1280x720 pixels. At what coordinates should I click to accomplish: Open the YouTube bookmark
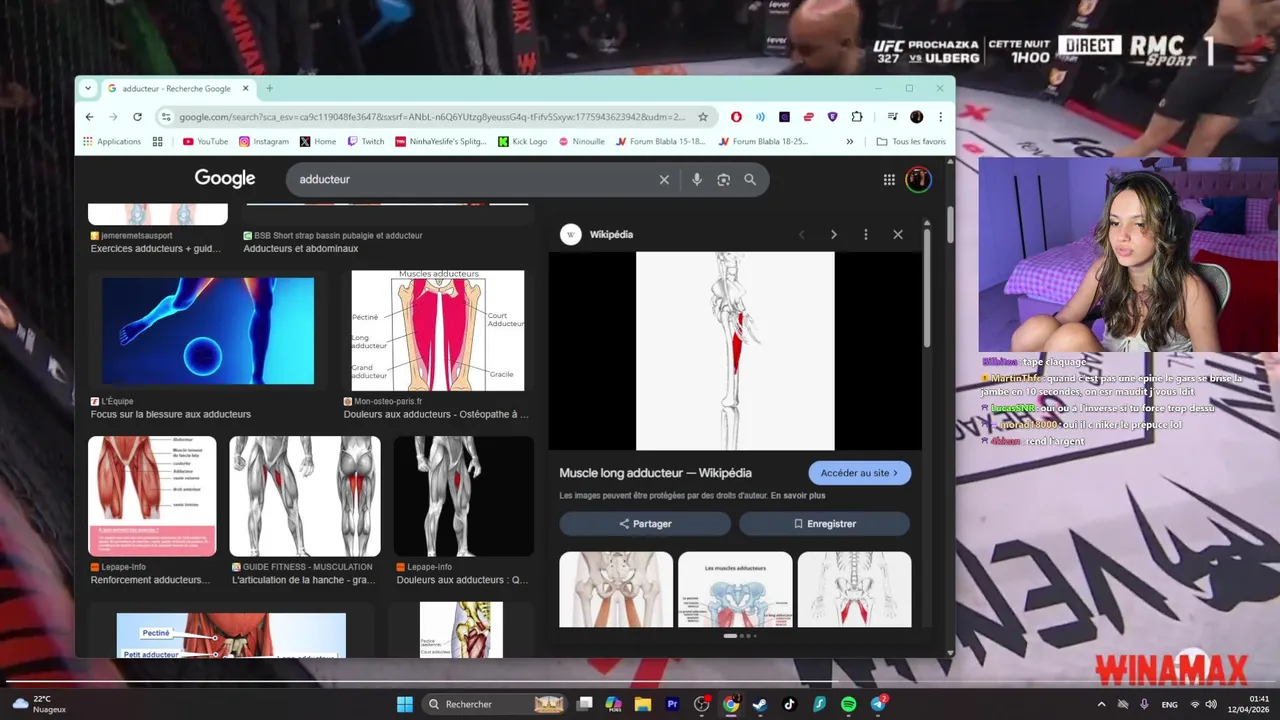[x=205, y=142]
